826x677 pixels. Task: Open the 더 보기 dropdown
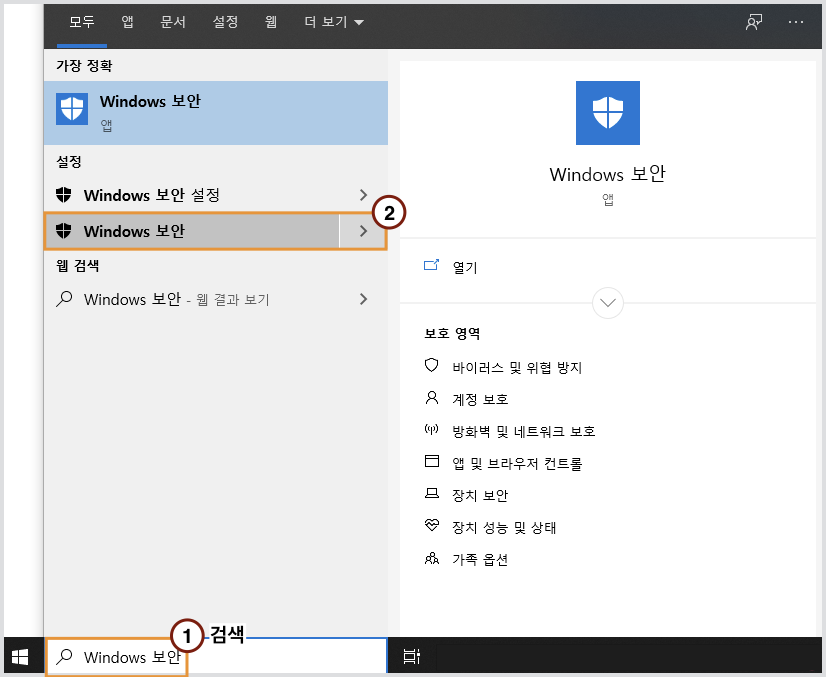click(334, 22)
